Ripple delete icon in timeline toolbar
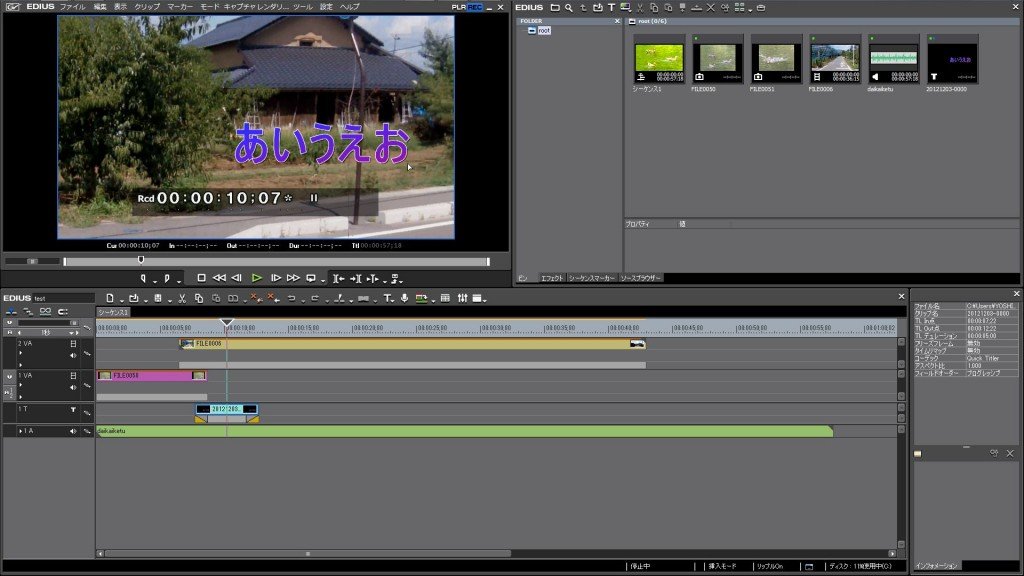 274,298
